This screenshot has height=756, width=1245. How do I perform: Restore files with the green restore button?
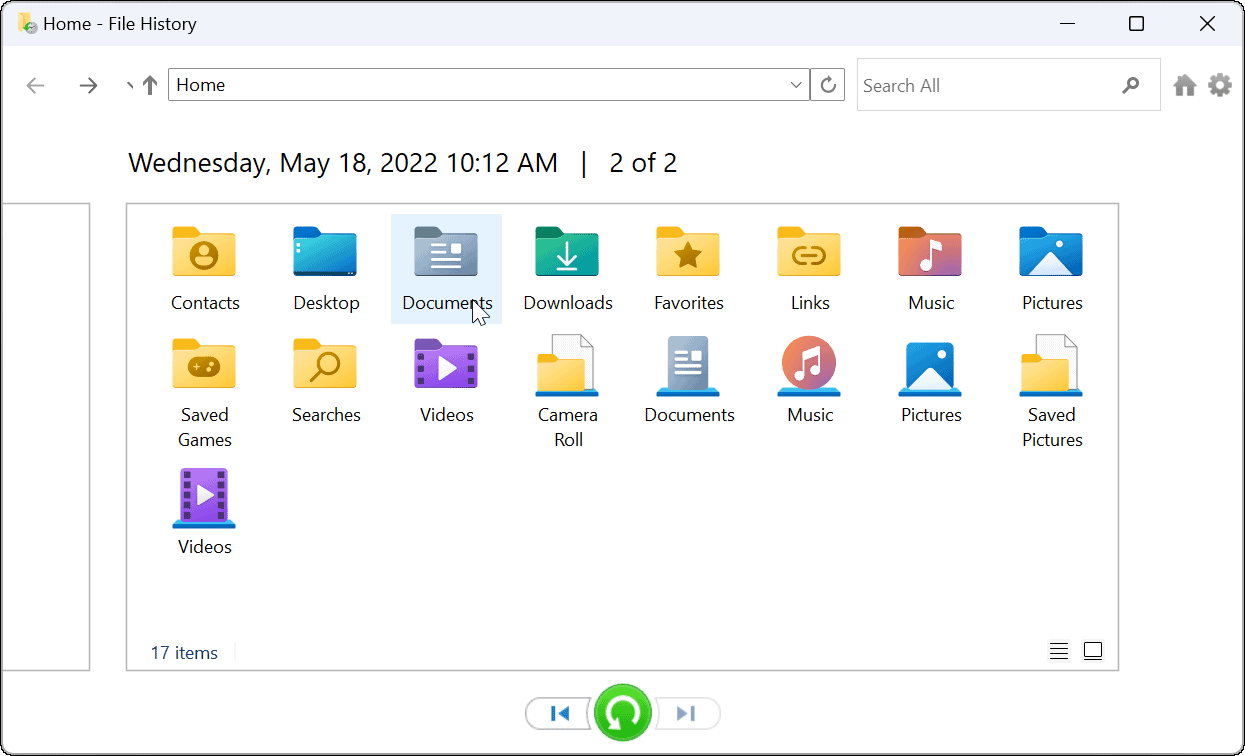(622, 713)
